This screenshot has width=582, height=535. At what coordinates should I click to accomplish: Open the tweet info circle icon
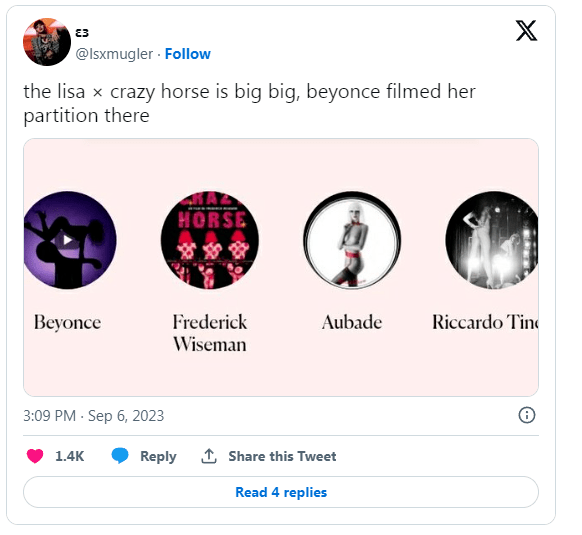(526, 415)
